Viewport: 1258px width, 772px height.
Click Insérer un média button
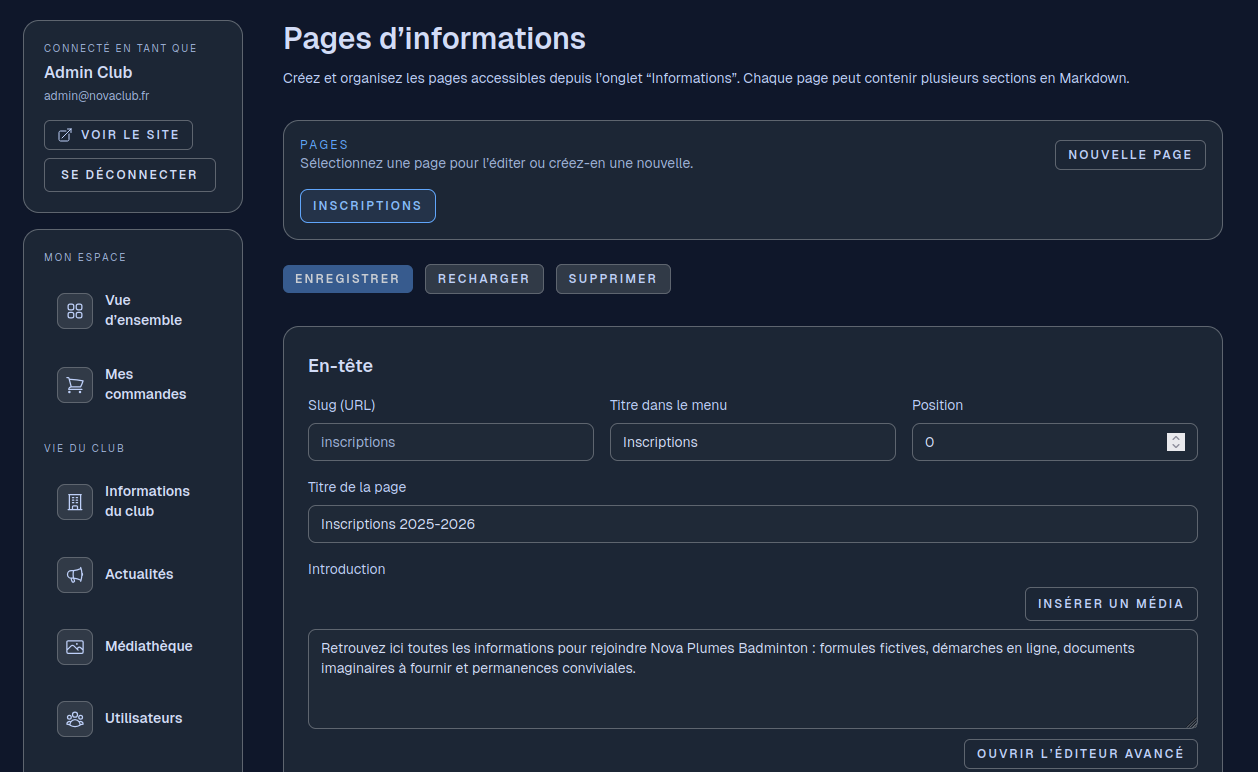click(1110, 604)
